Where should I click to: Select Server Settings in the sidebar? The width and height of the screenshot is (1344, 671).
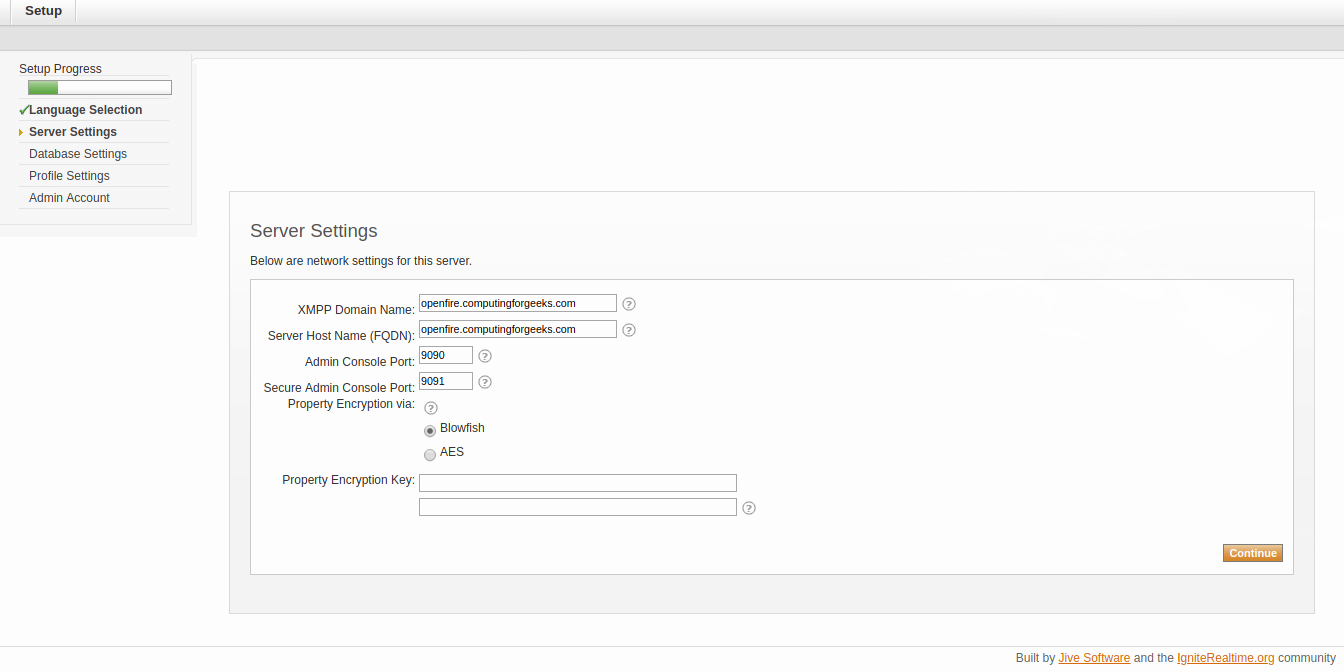[x=73, y=132]
